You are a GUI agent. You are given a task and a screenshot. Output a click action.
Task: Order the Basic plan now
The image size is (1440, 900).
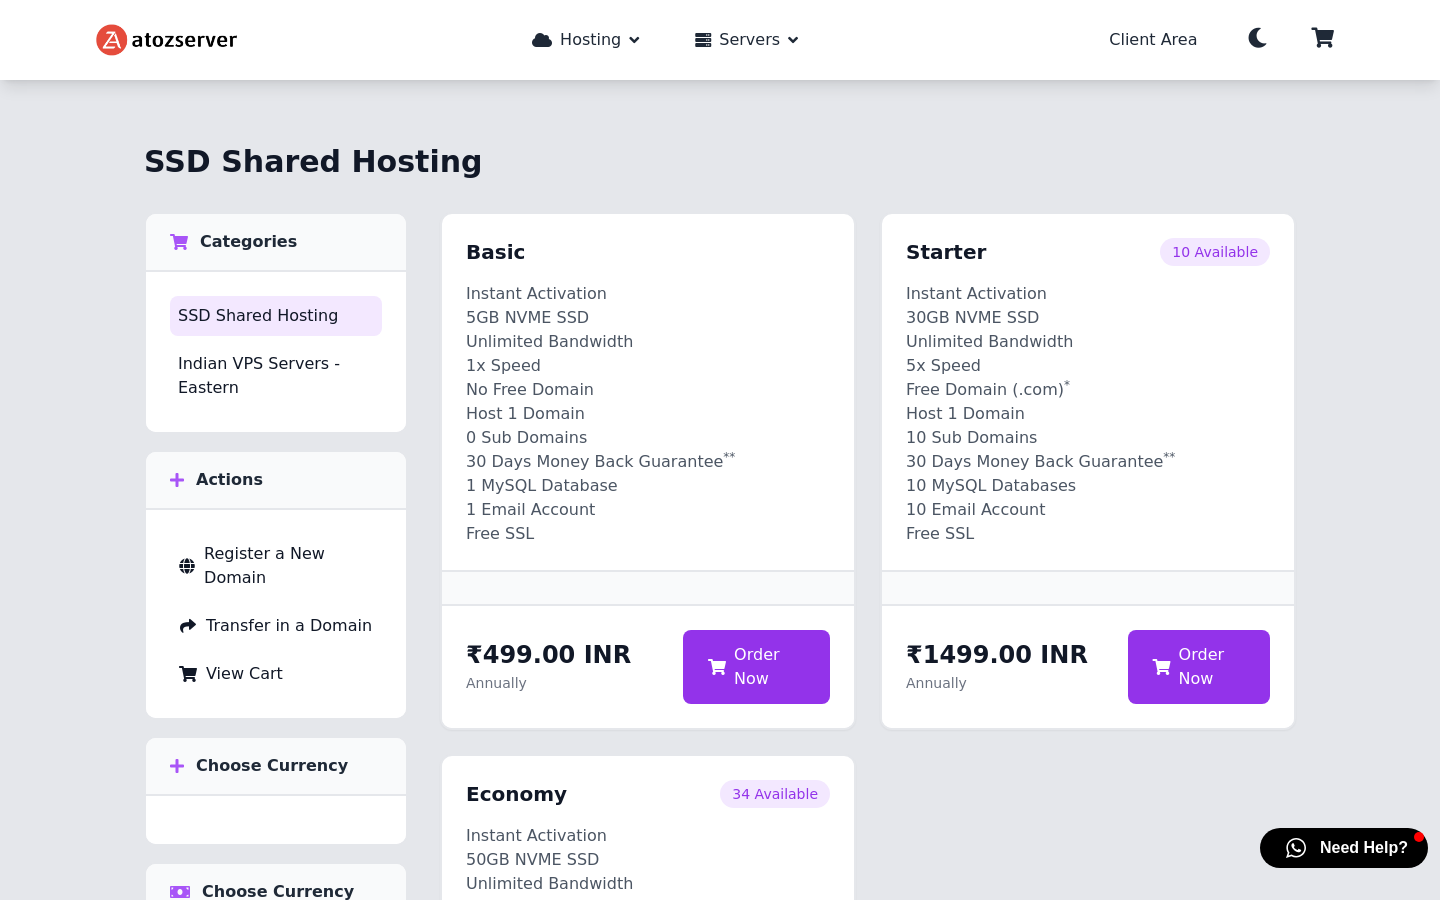756,667
